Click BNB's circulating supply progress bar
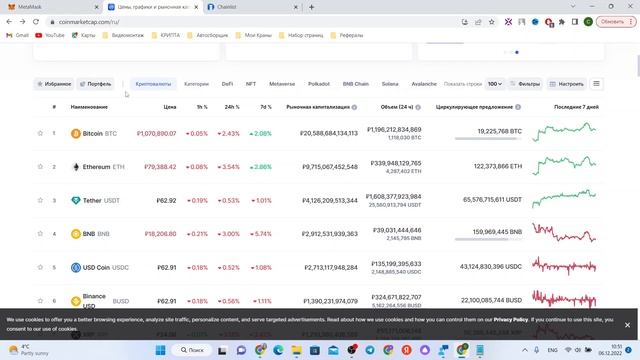 (x=488, y=239)
